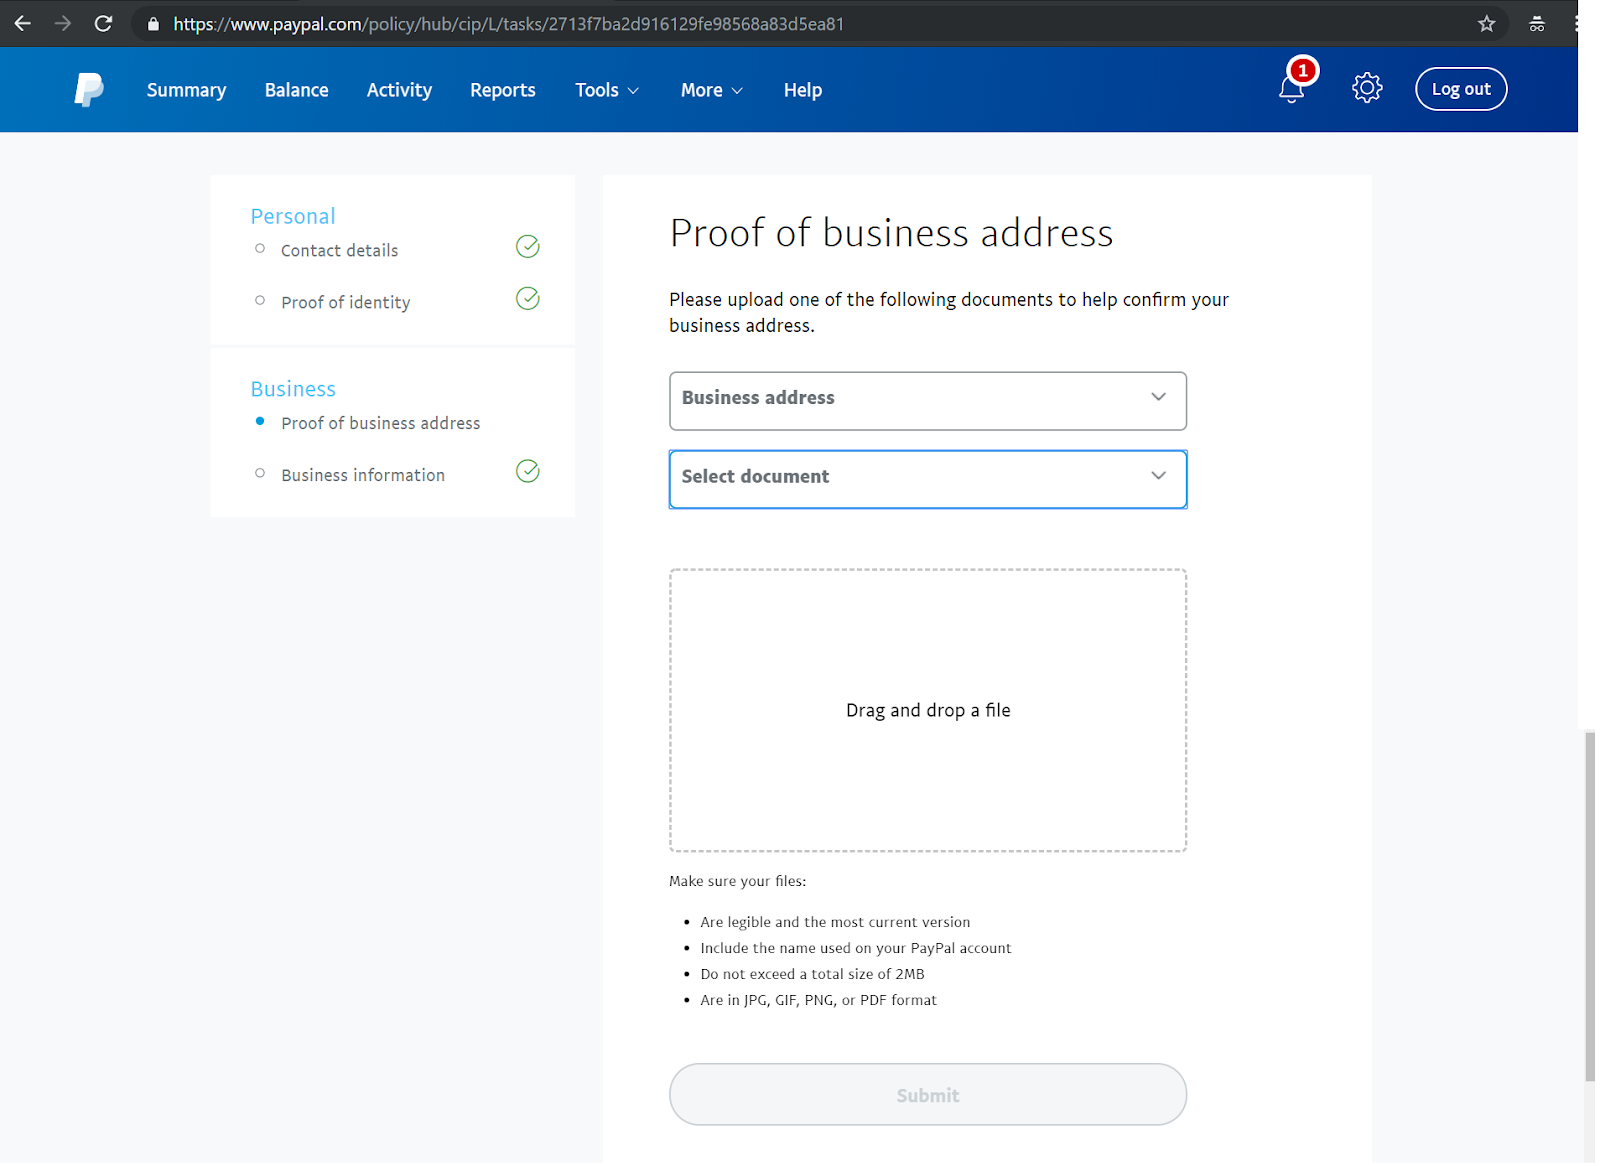Click the Log out button
The image size is (1600, 1166).
click(x=1460, y=89)
